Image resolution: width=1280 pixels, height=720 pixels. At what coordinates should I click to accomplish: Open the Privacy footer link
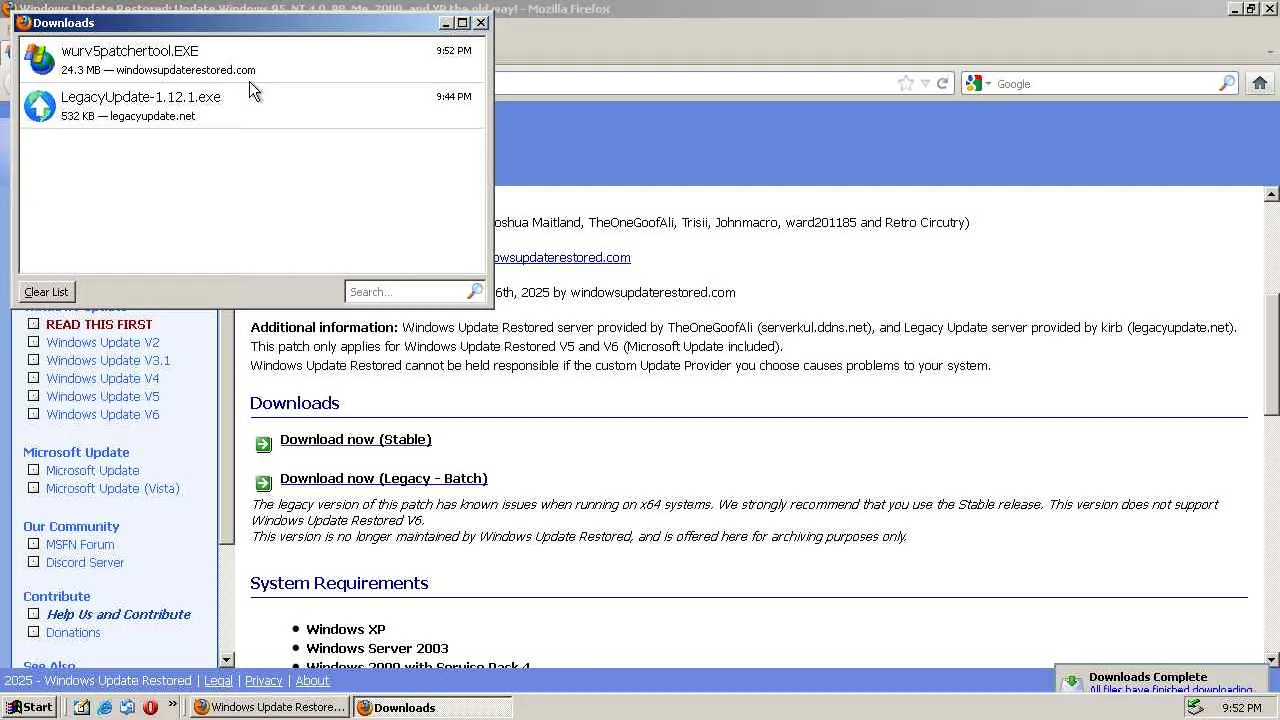[264, 680]
